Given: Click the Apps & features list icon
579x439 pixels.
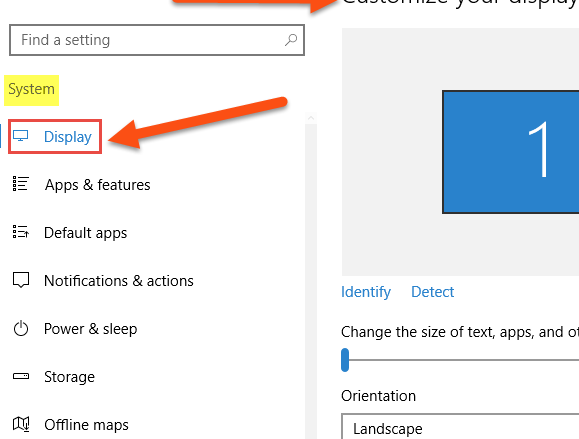Looking at the screenshot, I should point(21,184).
